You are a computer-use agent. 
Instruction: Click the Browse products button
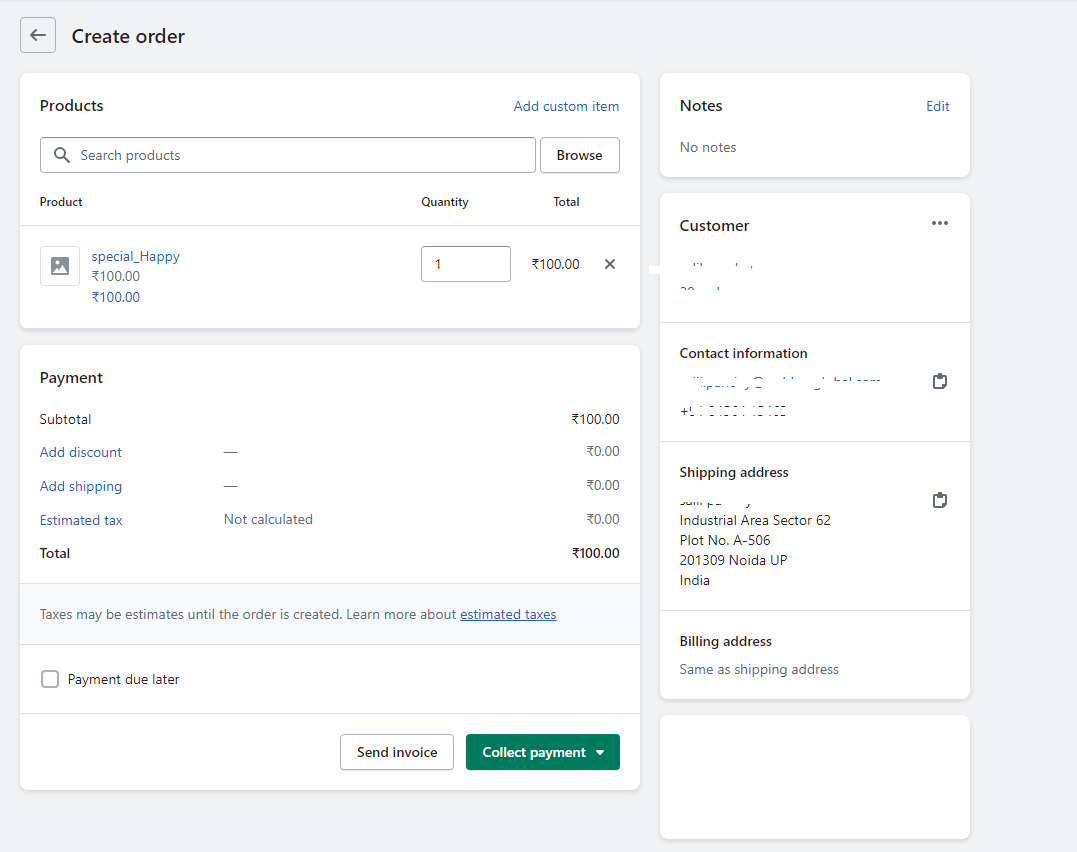(580, 155)
